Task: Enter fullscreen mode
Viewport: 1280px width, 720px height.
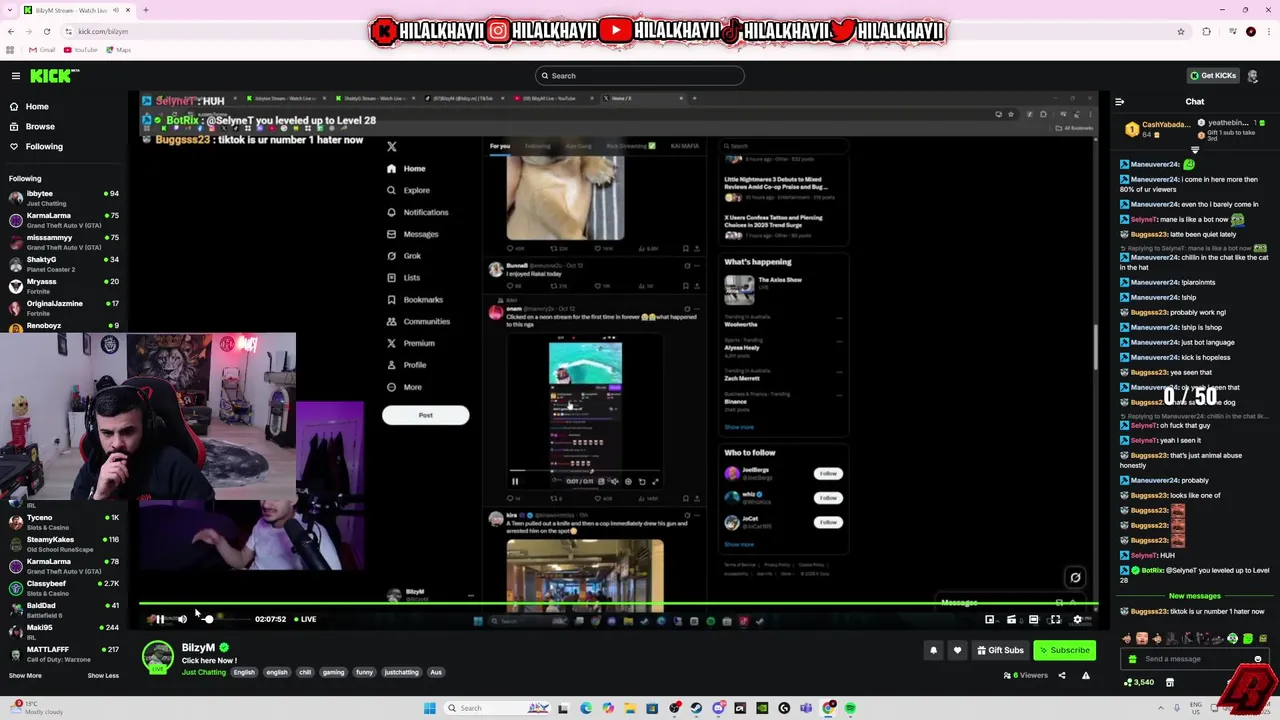Action: 1055,619
